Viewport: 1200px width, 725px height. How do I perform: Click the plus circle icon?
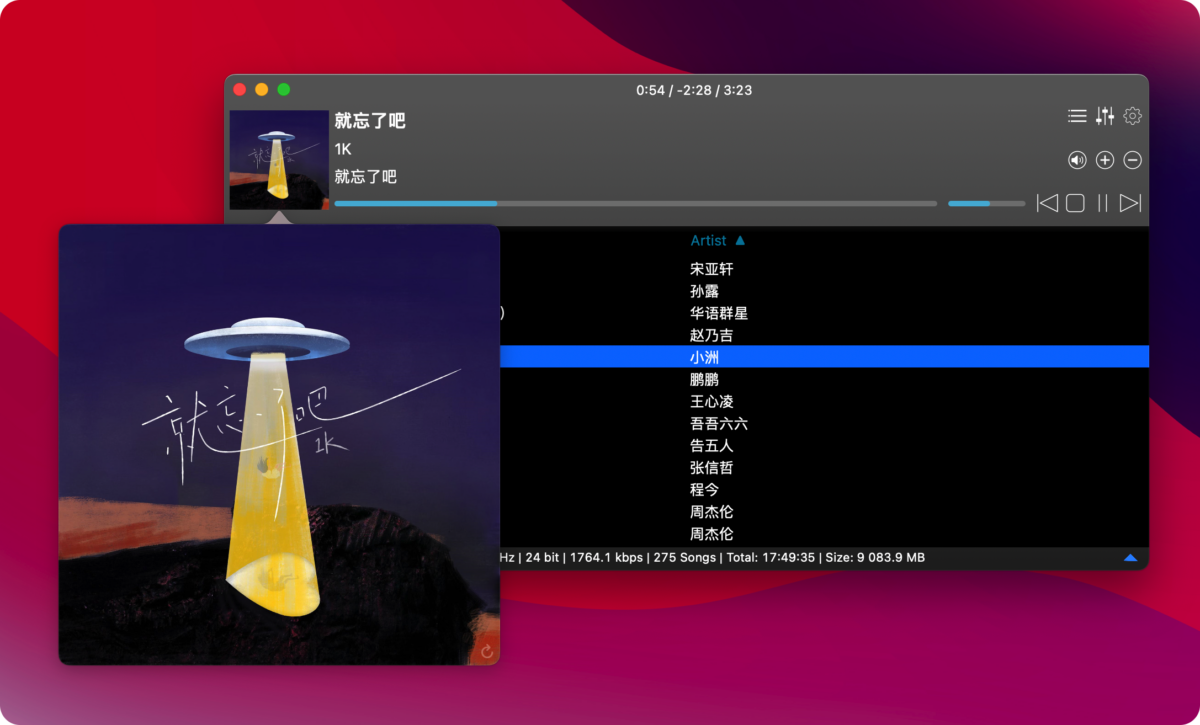(1105, 160)
